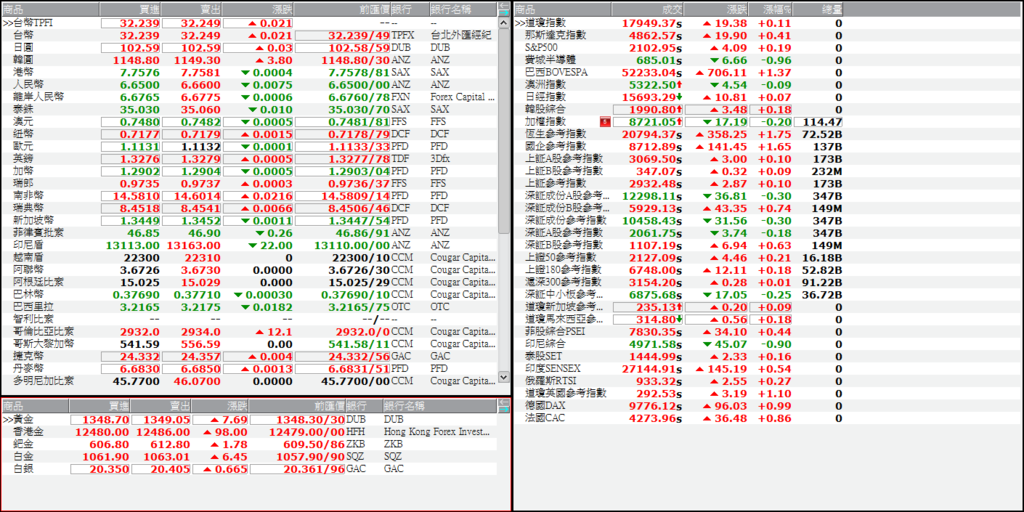Click the 商品 header in gold panel
The image size is (1024, 512).
coord(35,406)
